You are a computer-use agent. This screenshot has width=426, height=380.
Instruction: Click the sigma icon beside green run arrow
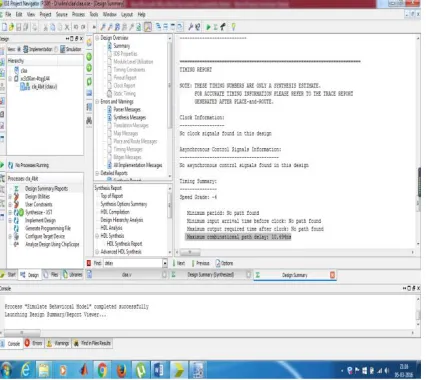click(215, 27)
